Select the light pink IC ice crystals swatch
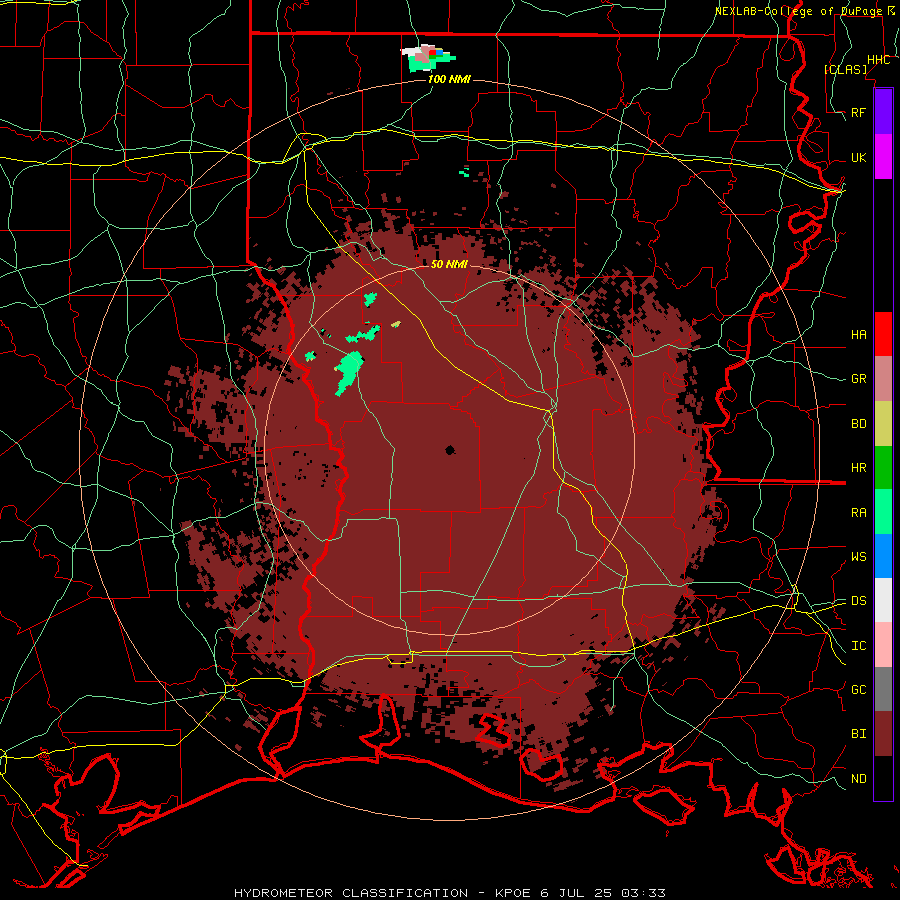 883,645
